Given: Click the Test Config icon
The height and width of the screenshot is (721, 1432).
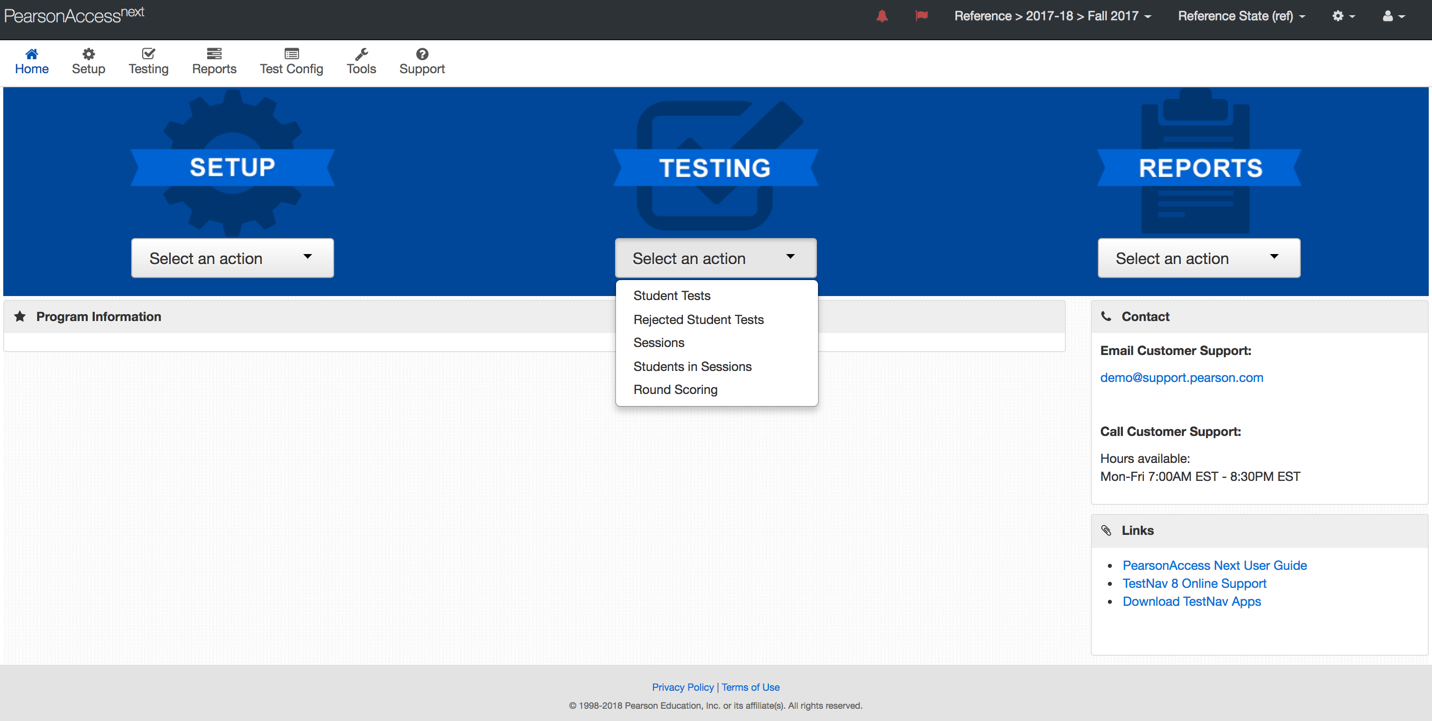Looking at the screenshot, I should click(x=291, y=54).
